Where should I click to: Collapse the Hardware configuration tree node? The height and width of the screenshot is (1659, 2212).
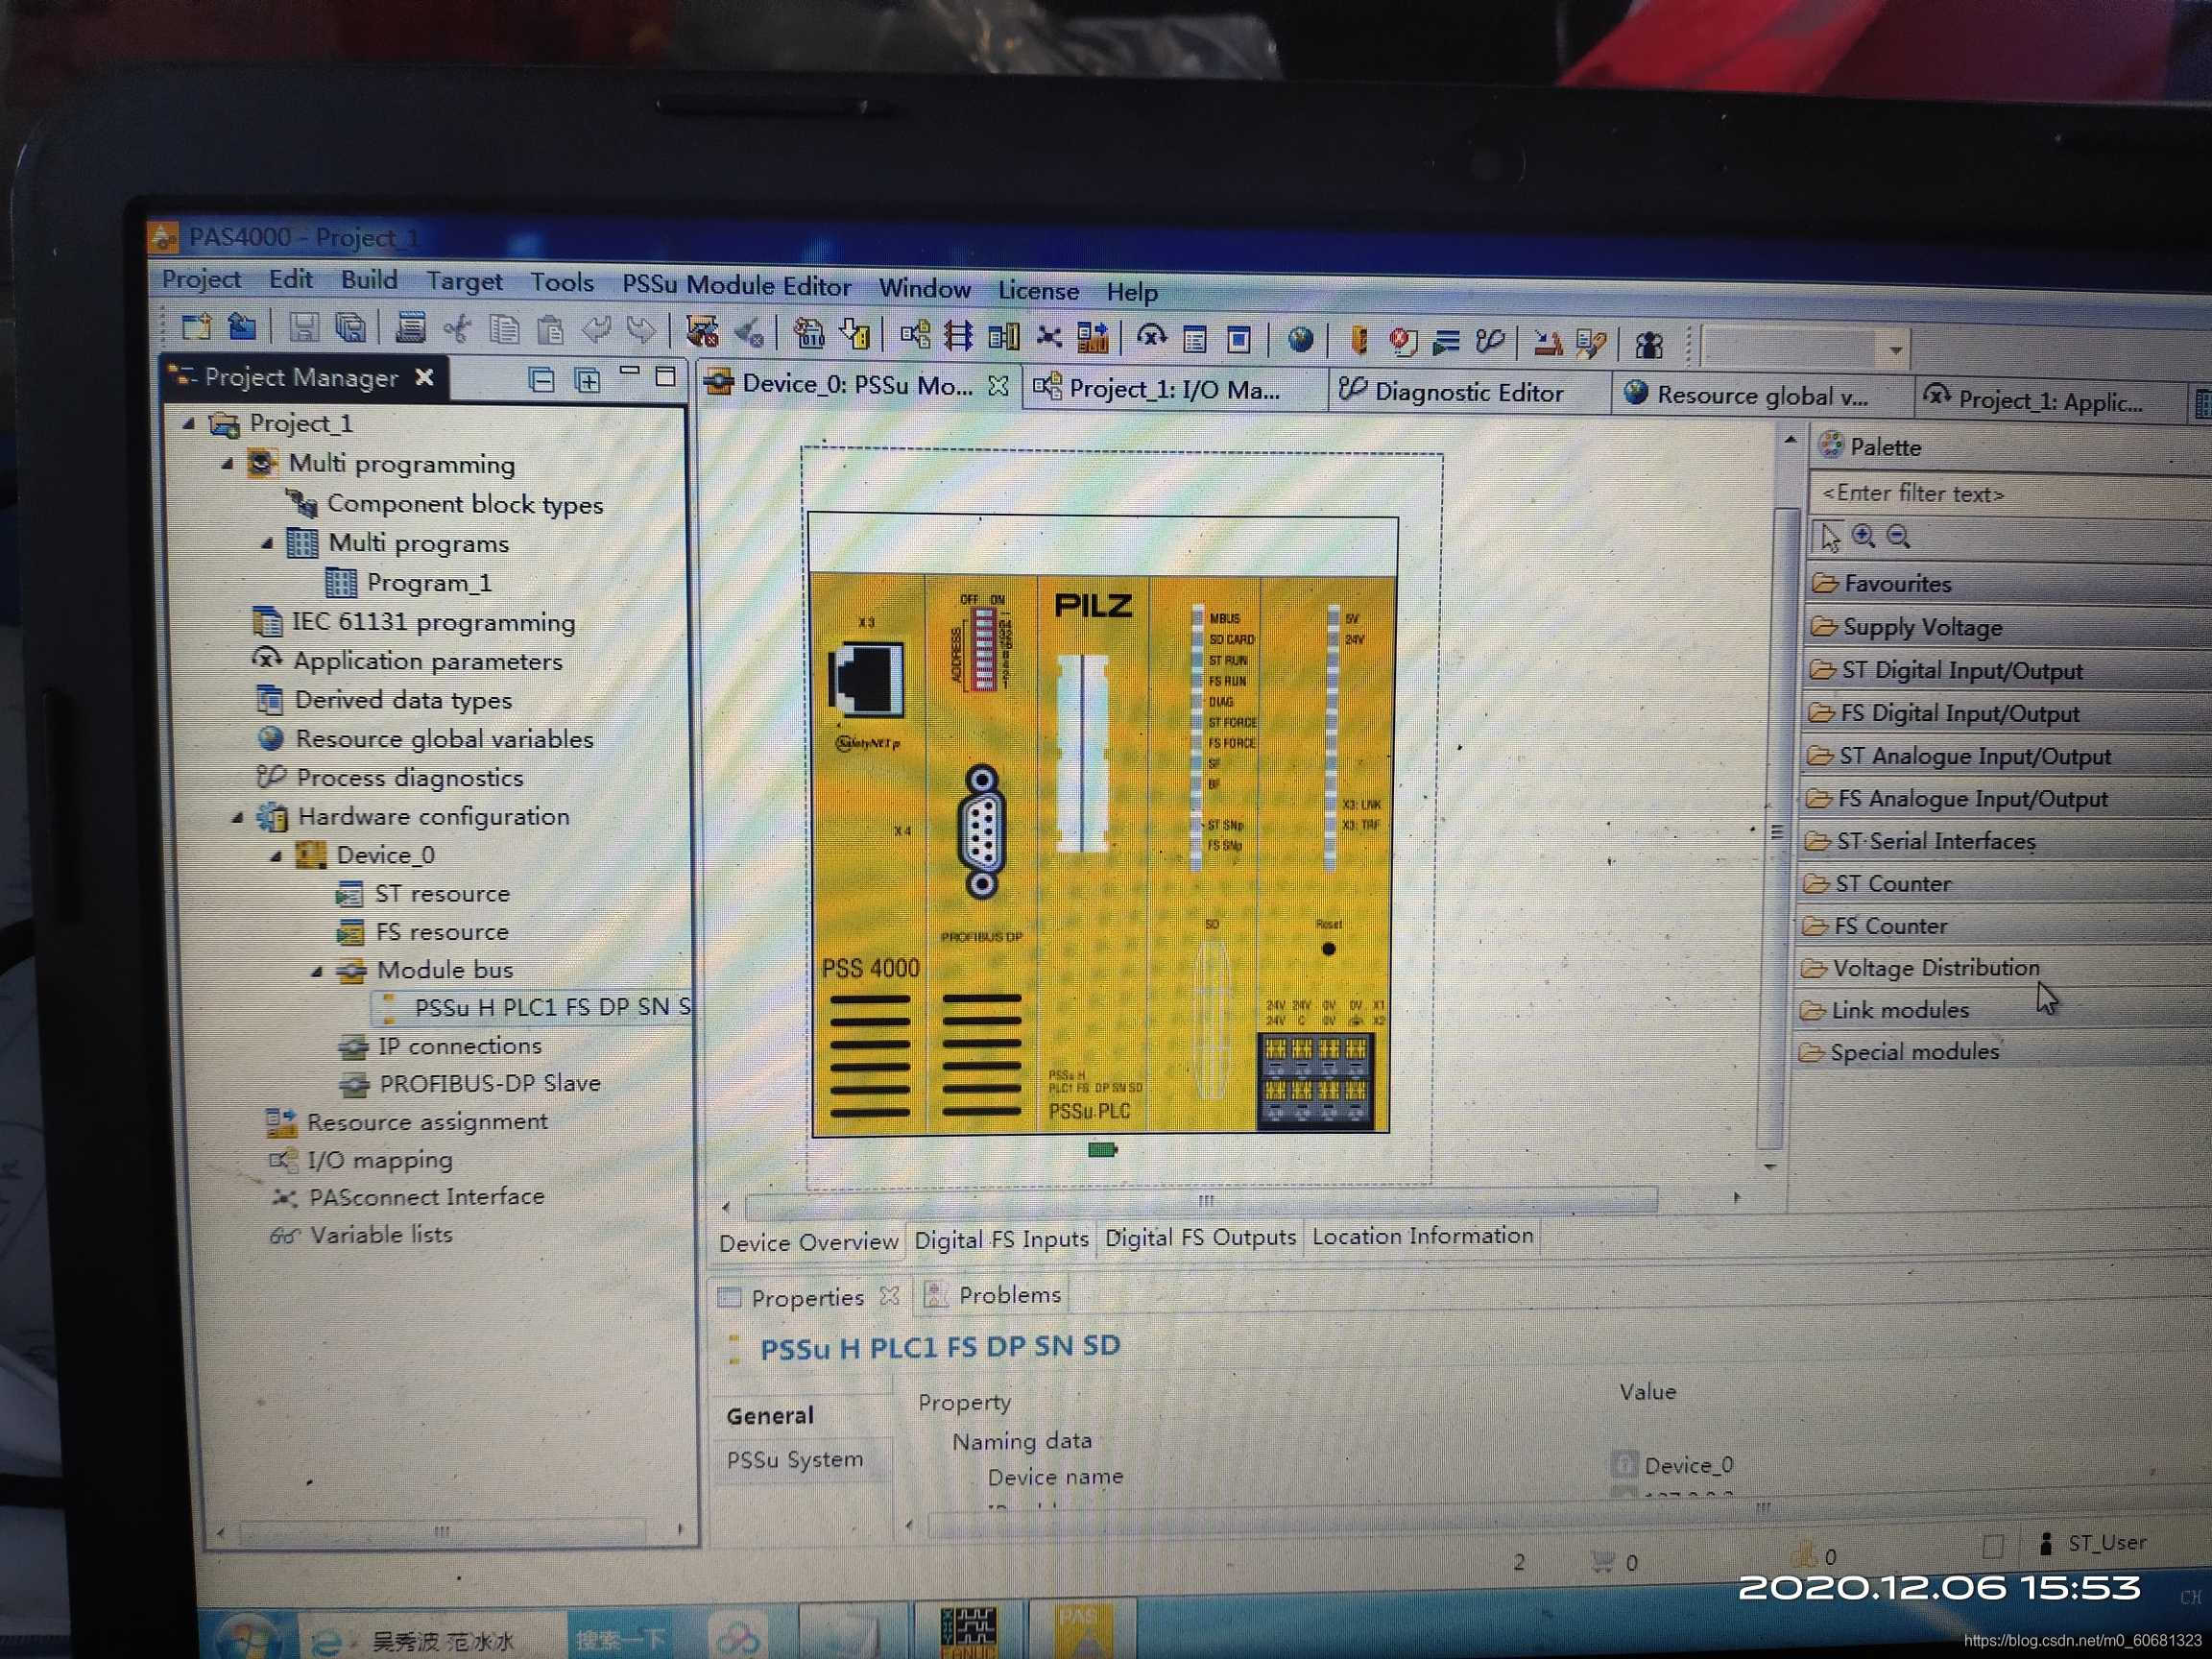pyautogui.click(x=237, y=817)
